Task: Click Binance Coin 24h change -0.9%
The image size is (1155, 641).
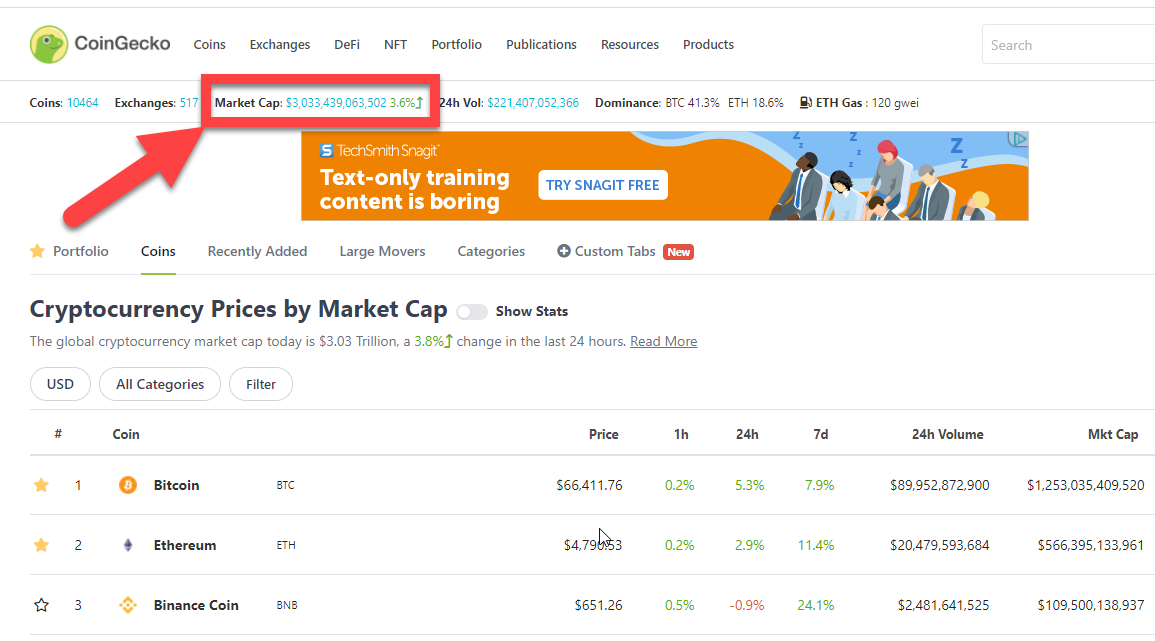Action: [747, 605]
